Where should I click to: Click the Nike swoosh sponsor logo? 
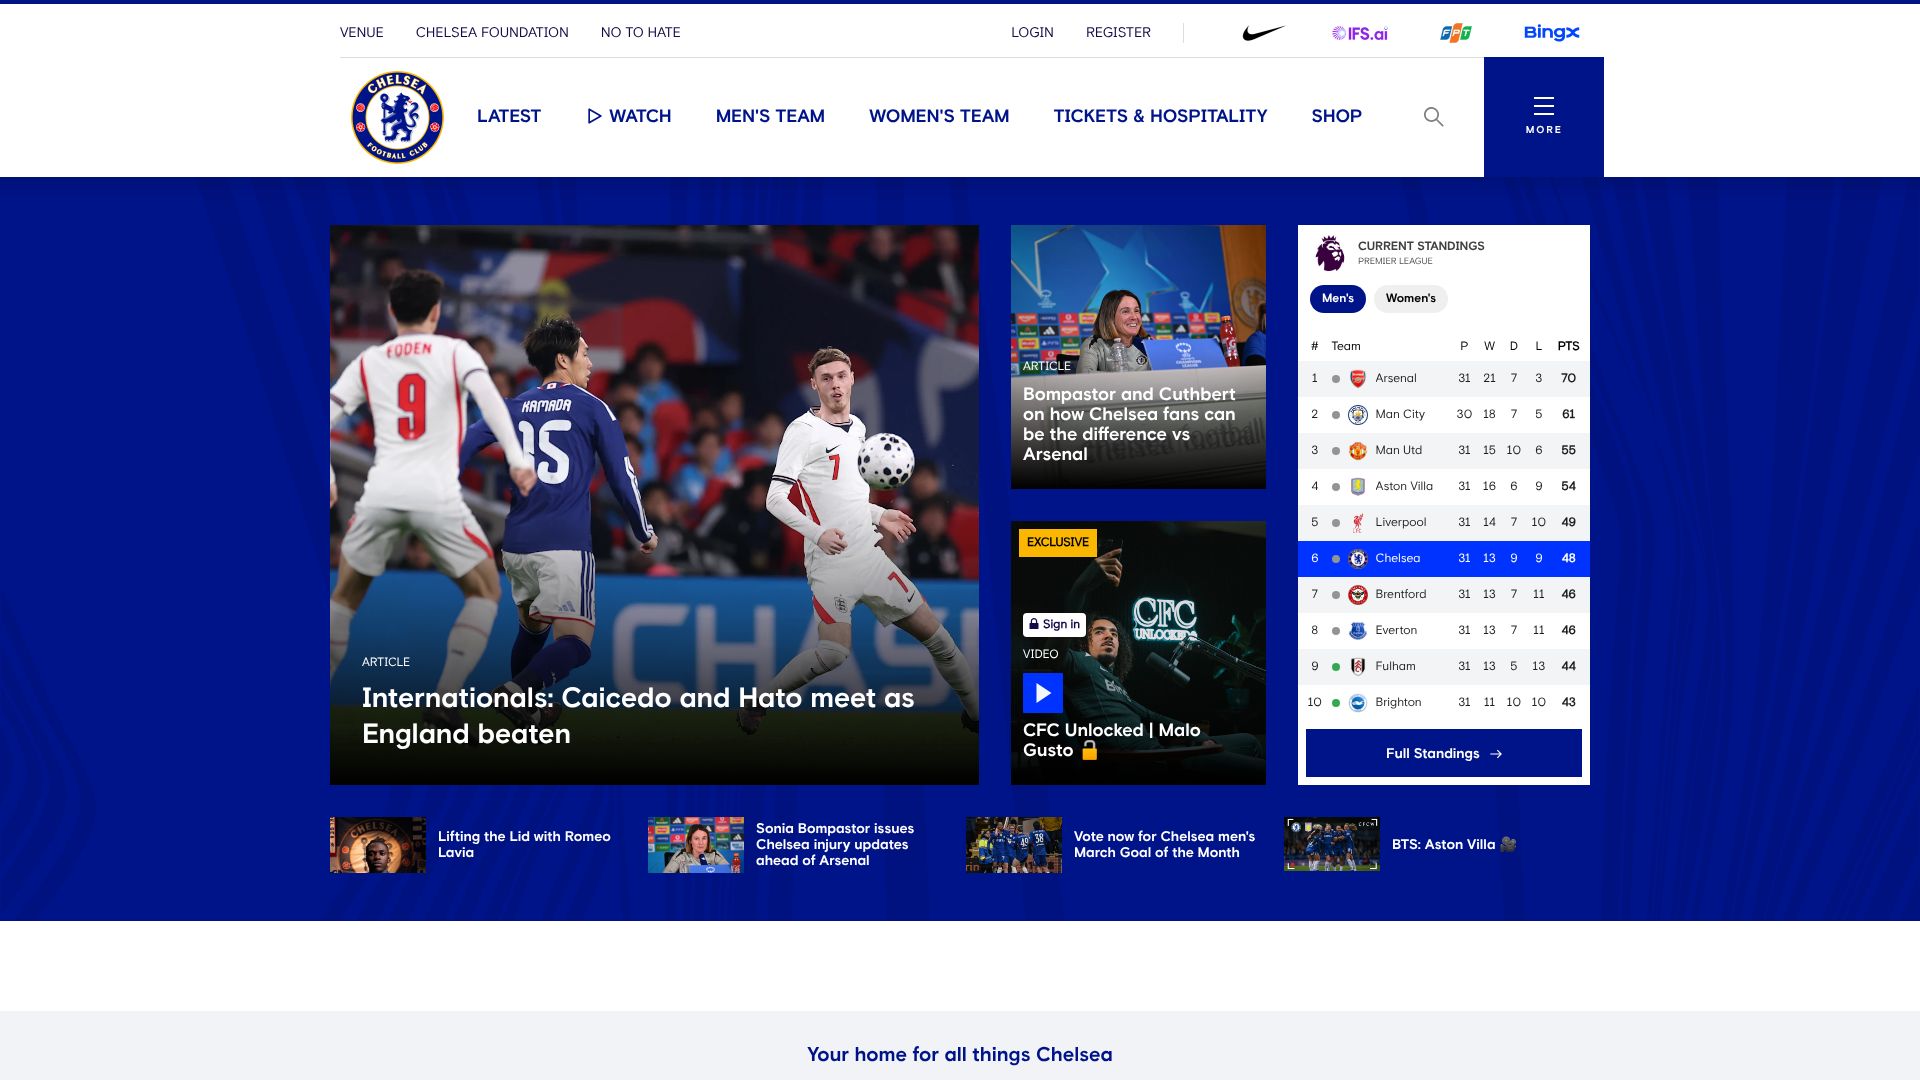point(1263,33)
